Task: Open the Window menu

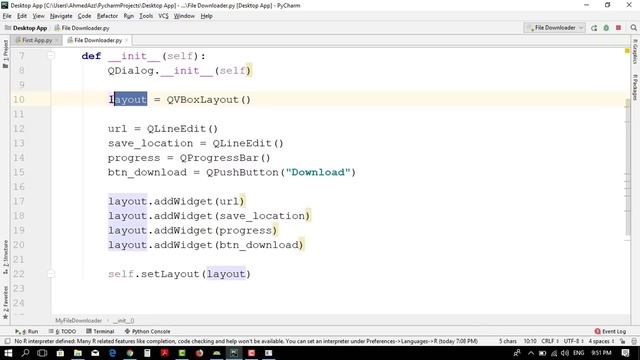Action: [184, 16]
